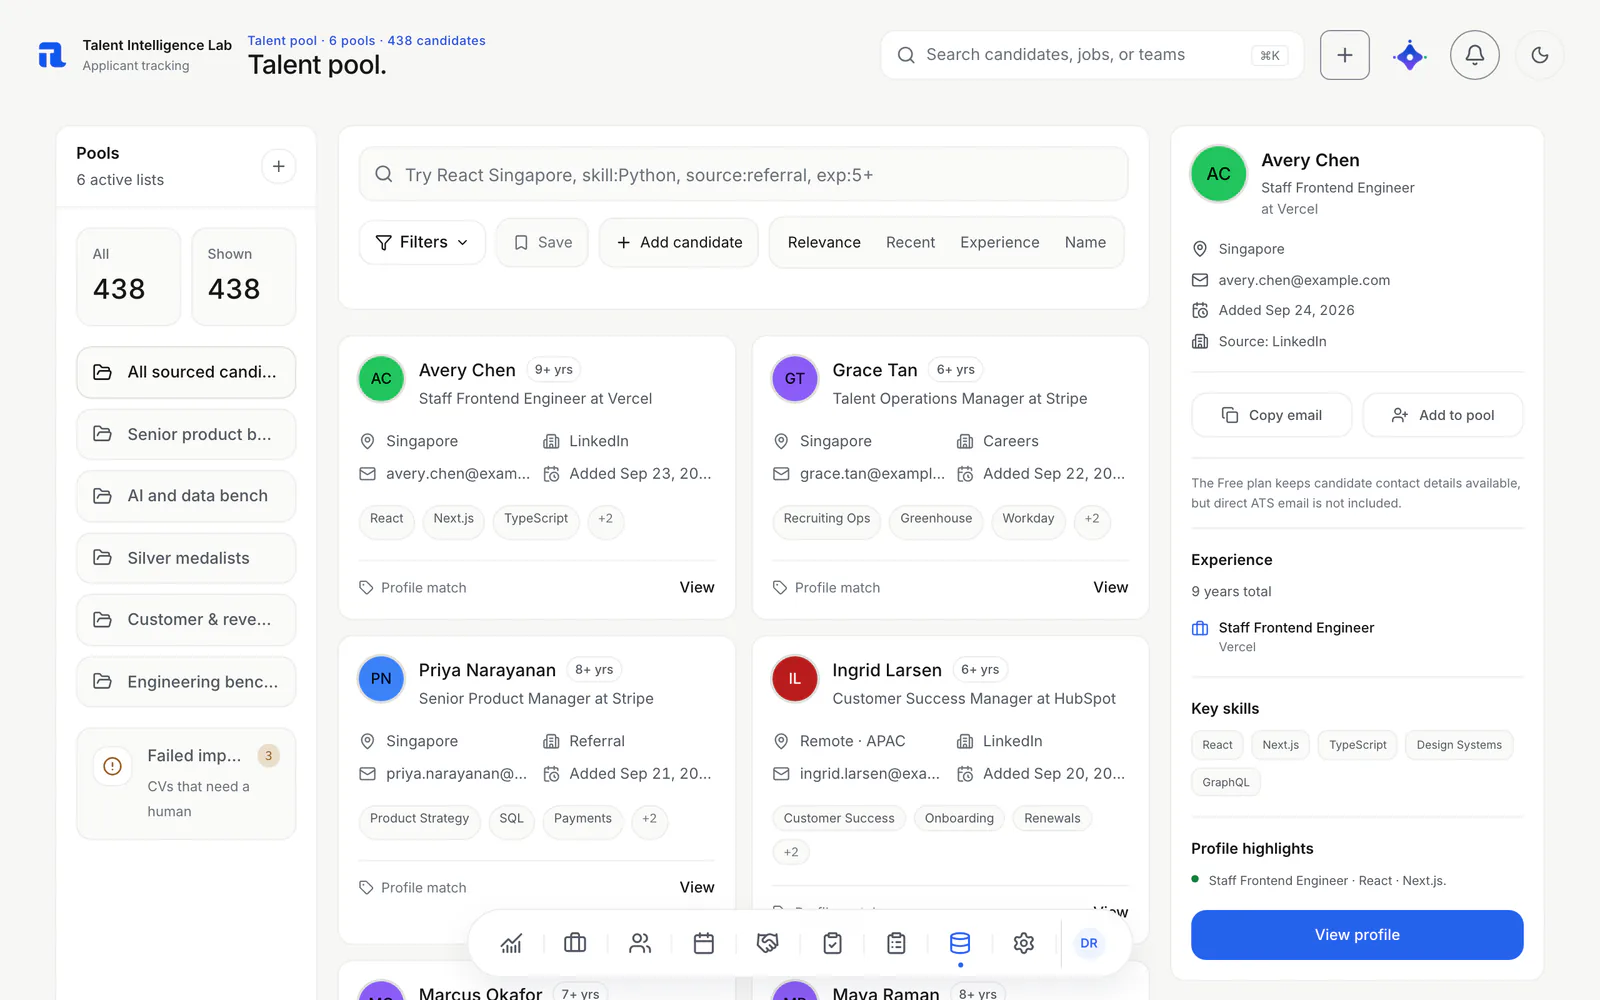1600x1000 pixels.
Task: Sort candidates by Relevance
Action: click(824, 243)
